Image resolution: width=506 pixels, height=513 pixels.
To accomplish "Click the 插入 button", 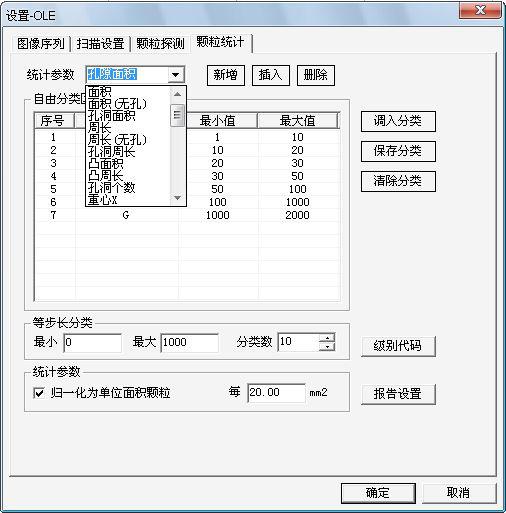I will (x=271, y=75).
